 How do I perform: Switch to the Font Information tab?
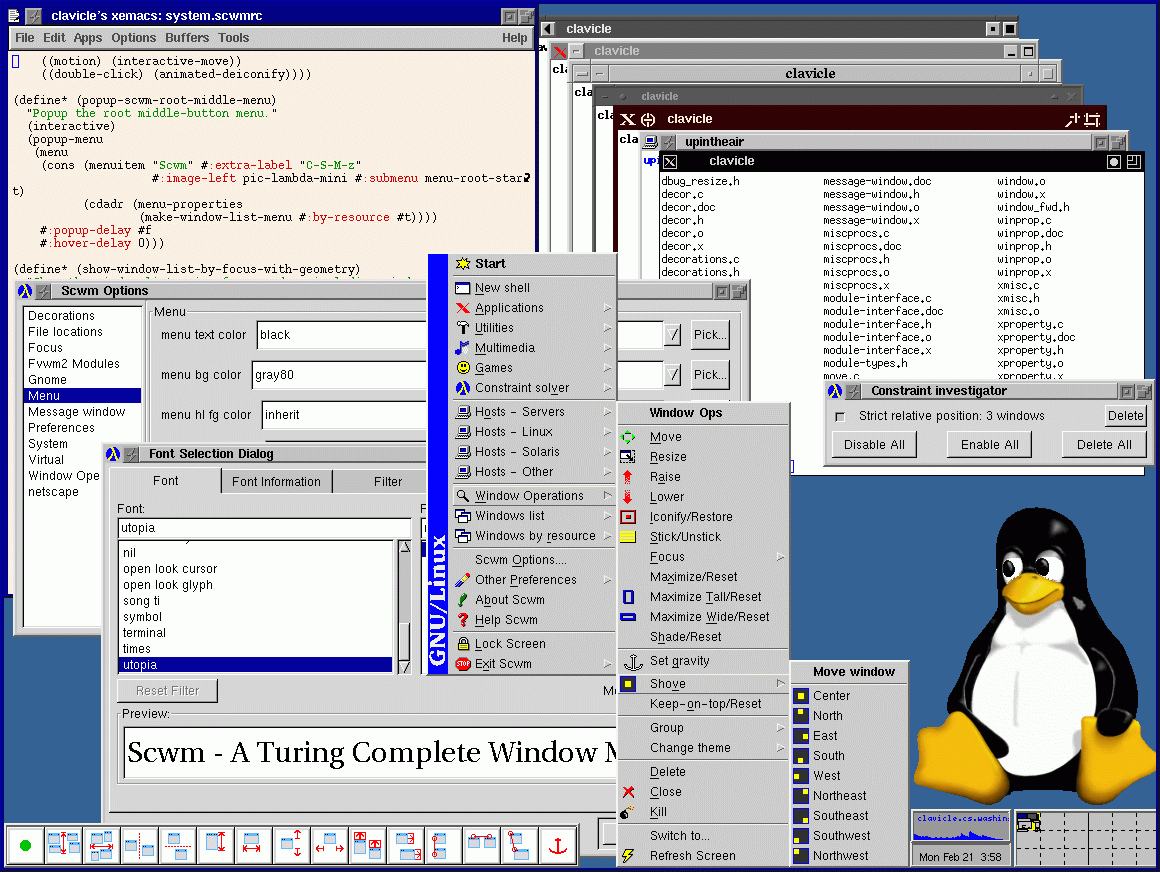276,481
